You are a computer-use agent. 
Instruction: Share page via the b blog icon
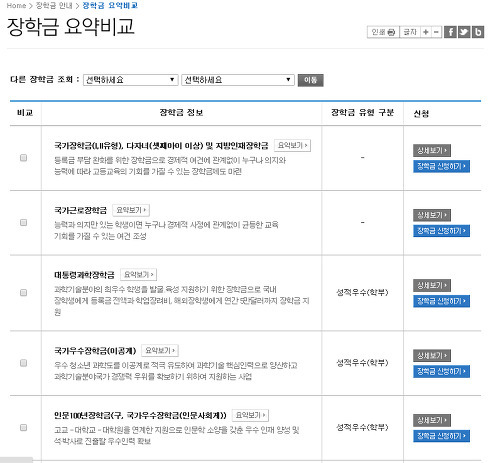click(478, 32)
